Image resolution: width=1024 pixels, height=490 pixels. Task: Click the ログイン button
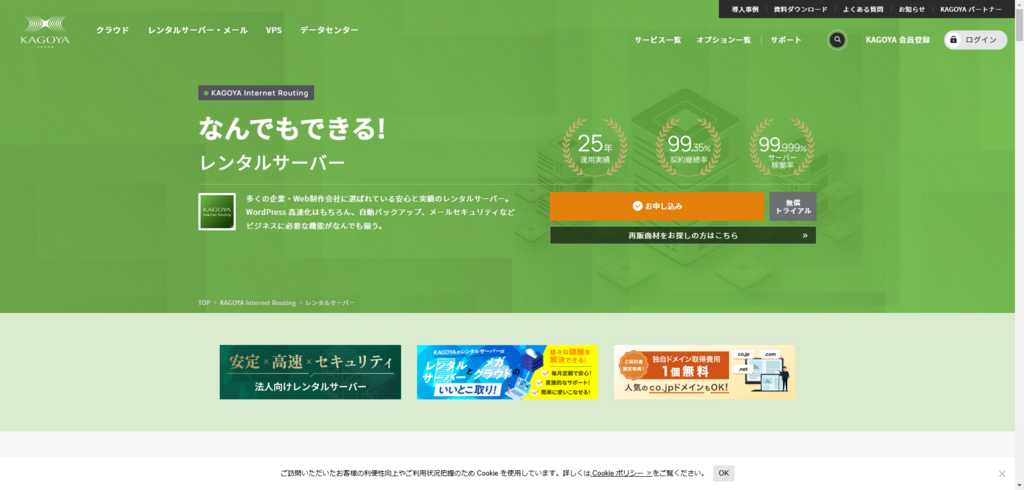point(975,40)
